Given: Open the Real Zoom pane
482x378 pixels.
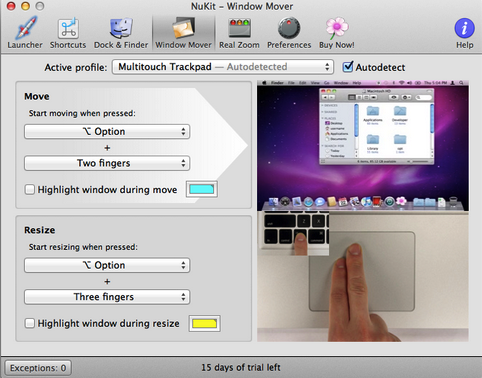Looking at the screenshot, I should click(239, 33).
